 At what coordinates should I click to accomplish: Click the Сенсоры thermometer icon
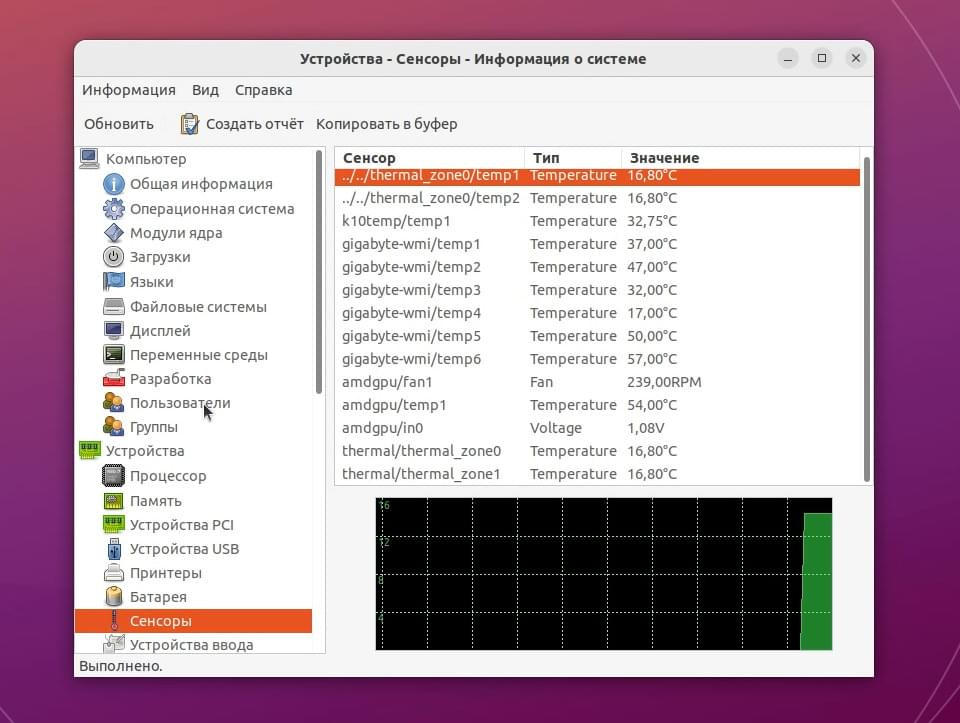click(x=114, y=621)
